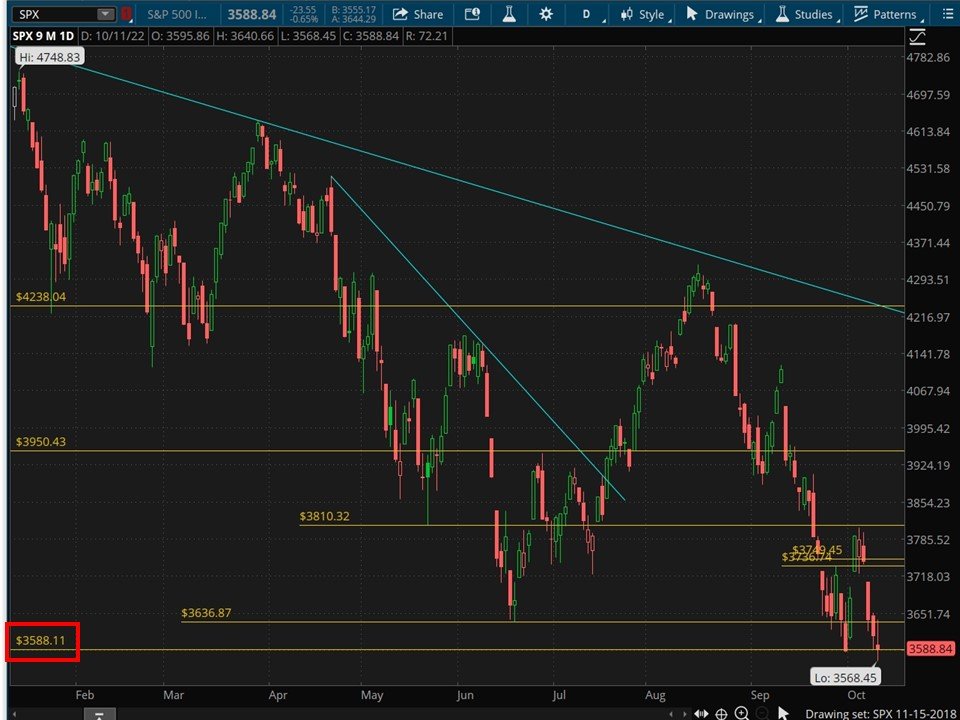Open the Drawings menu
Viewport: 960px width, 720px height.
pyautogui.click(x=720, y=14)
